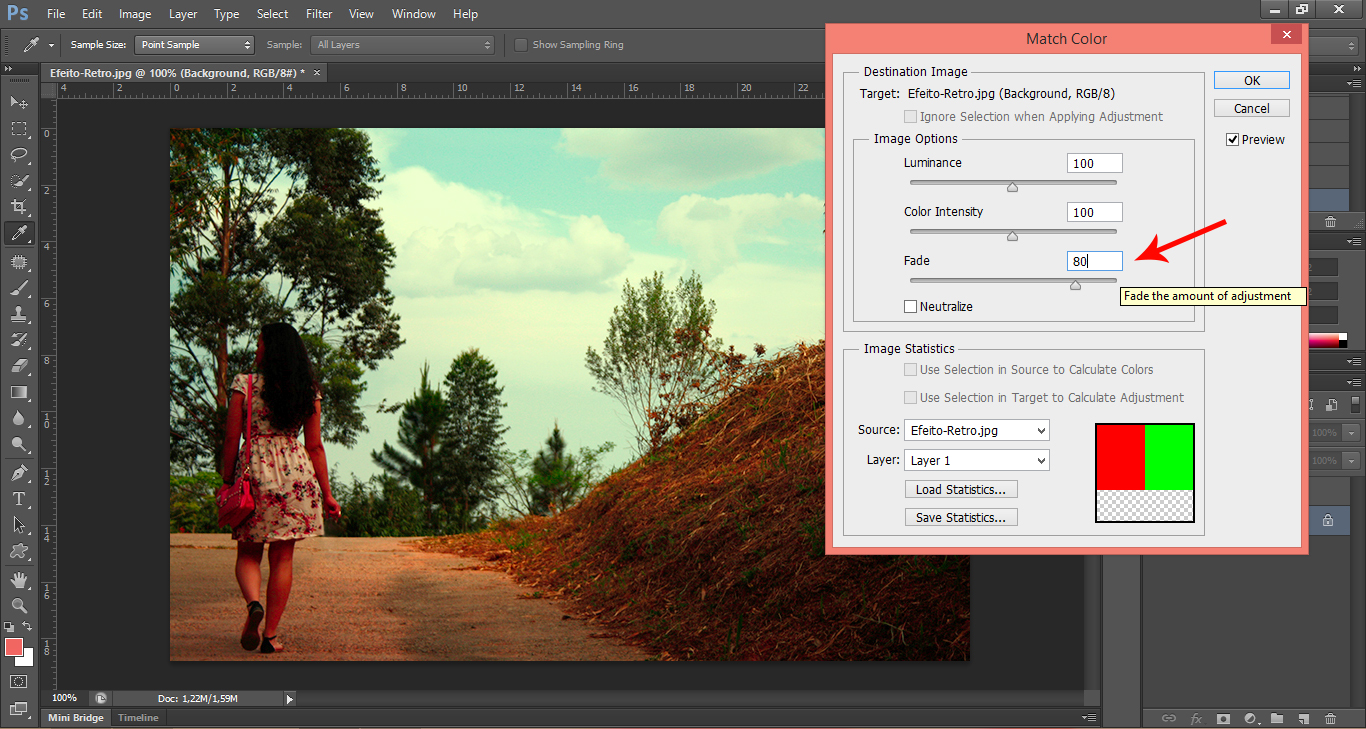Screen dimensions: 1366x729
Task: Uncheck the Preview checkbox
Action: coord(1233,140)
